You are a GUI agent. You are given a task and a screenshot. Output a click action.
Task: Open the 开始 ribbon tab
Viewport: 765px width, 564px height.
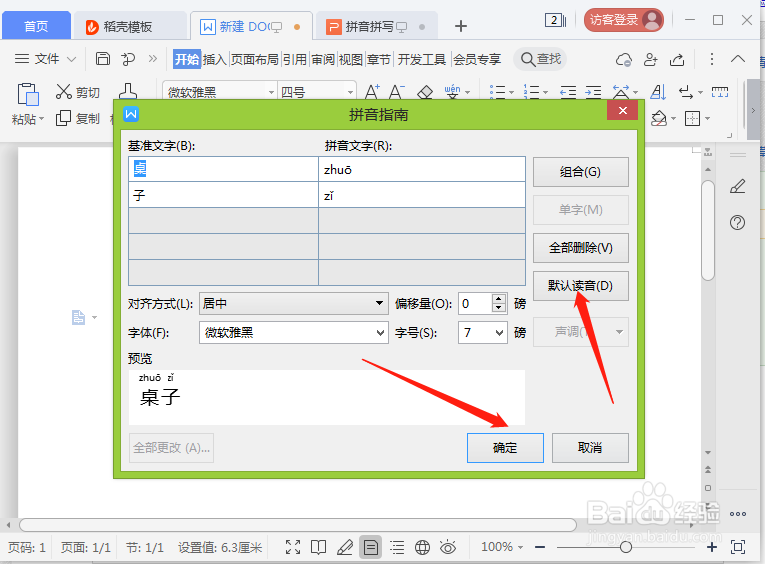tap(187, 59)
